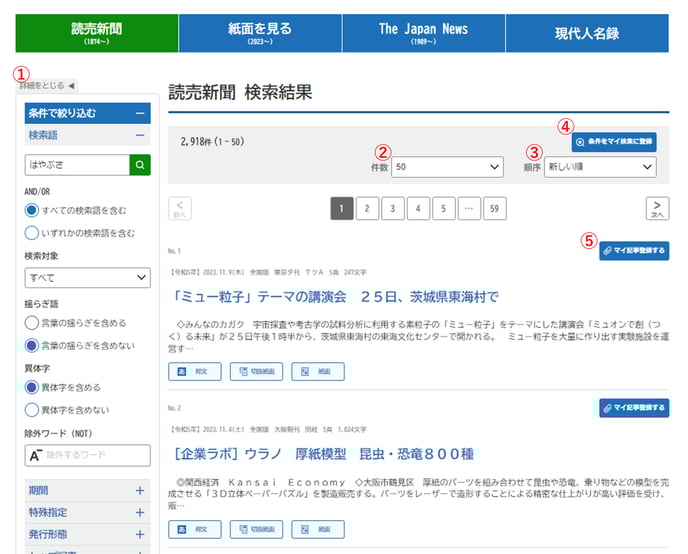Go to results page 3
The height and width of the screenshot is (554, 688).
pos(393,208)
